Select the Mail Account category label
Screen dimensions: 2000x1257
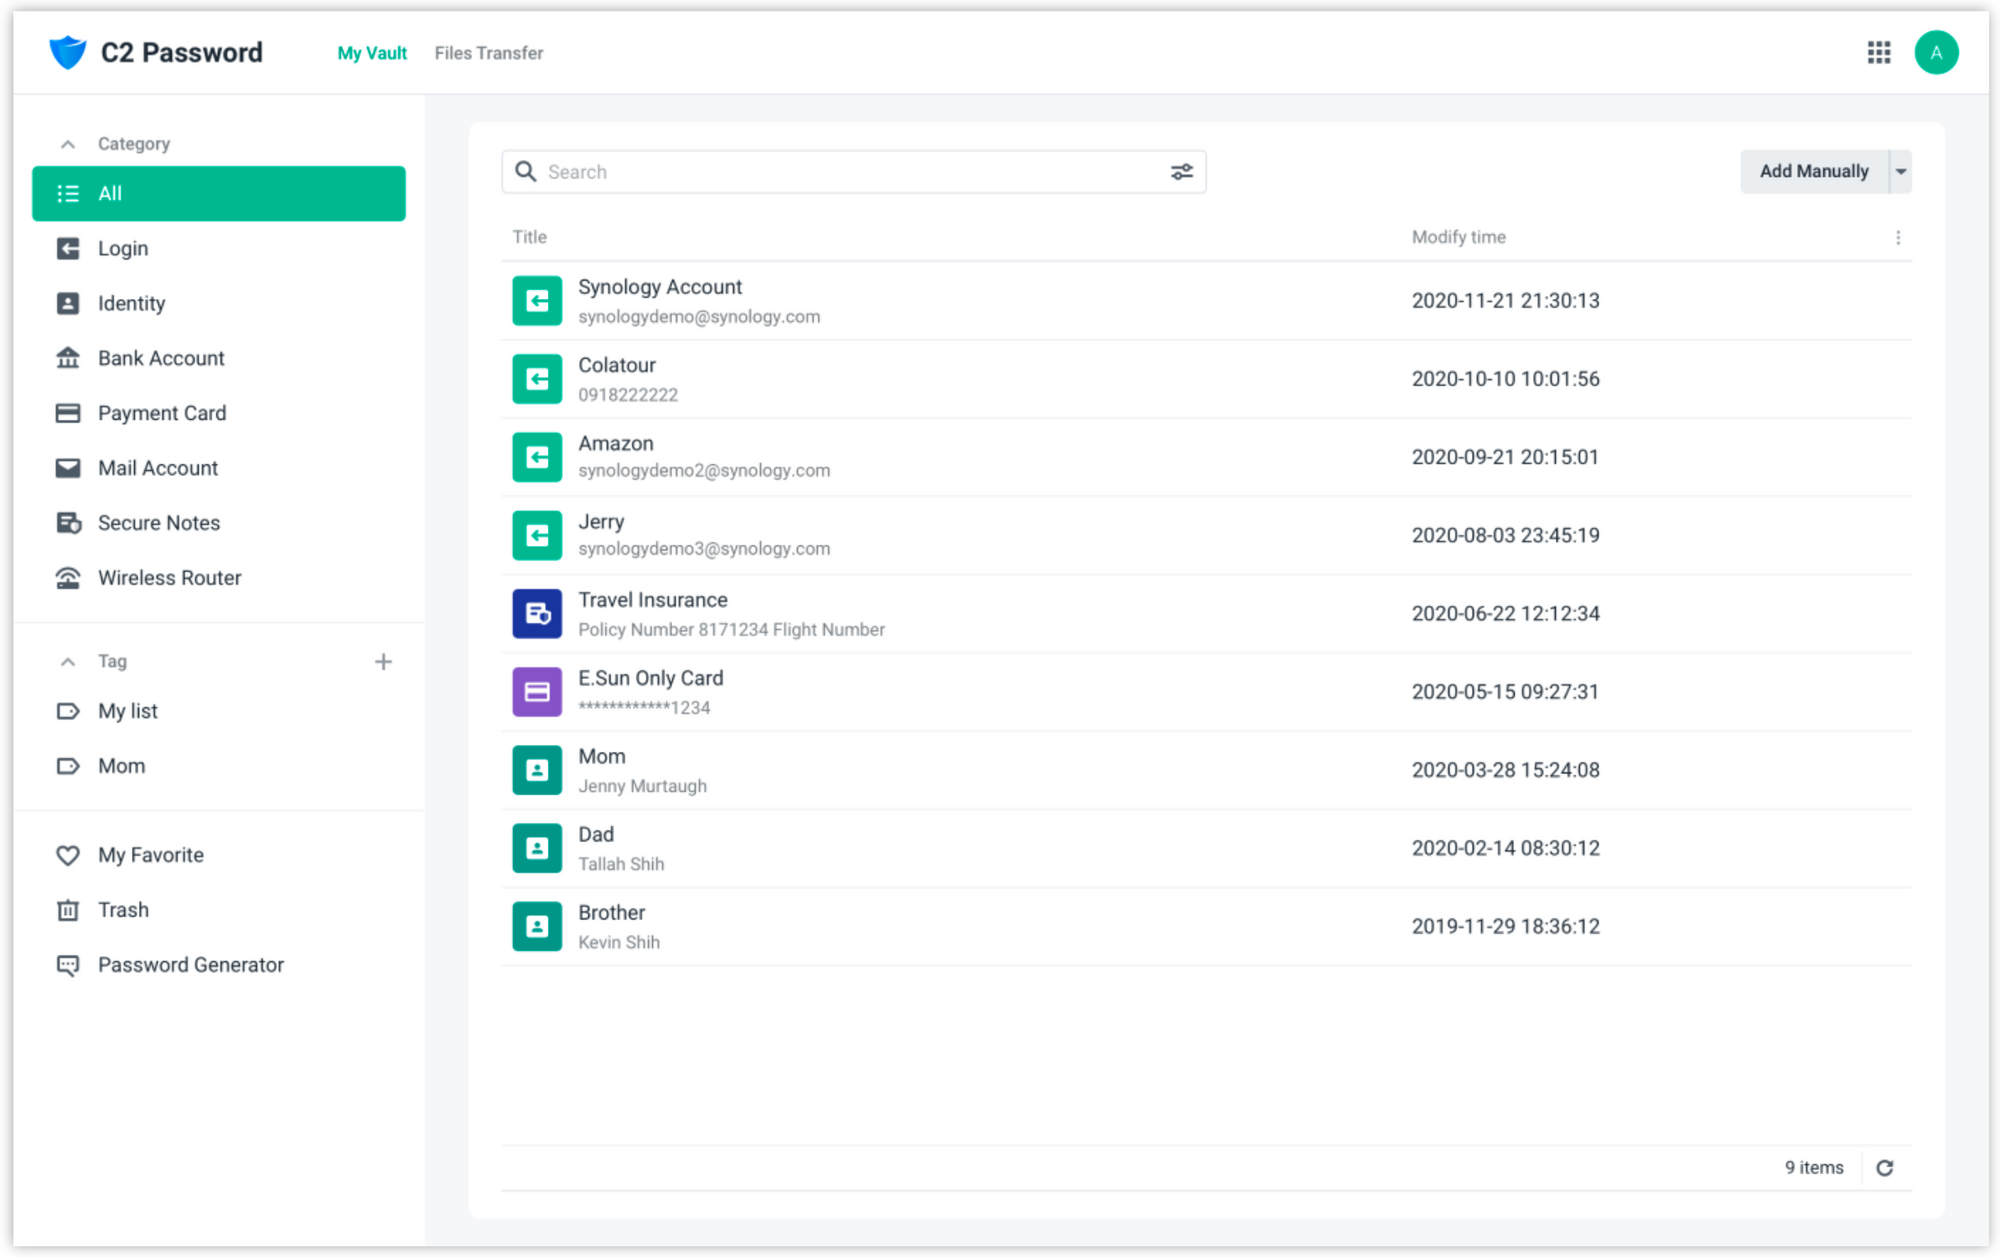pos(158,468)
